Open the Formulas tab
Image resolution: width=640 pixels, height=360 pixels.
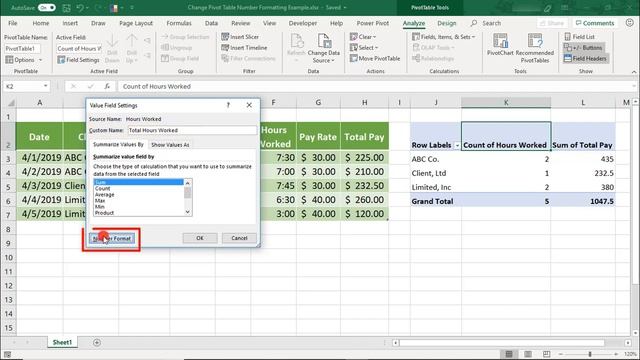point(179,23)
